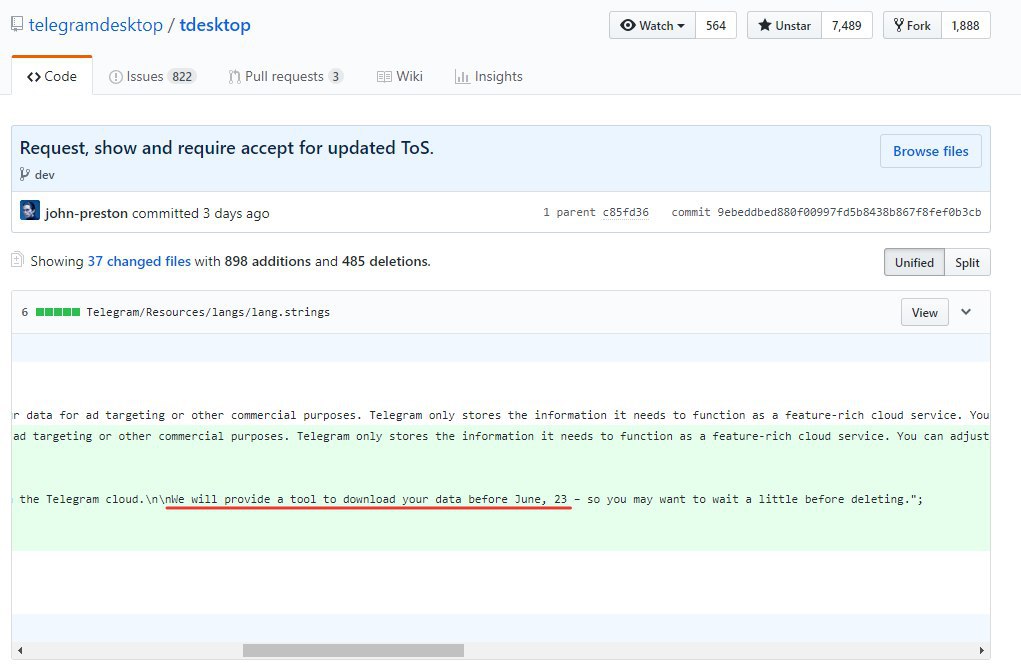The width and height of the screenshot is (1021, 668).
Task: Click the green diffstat bar
Action: tap(58, 312)
